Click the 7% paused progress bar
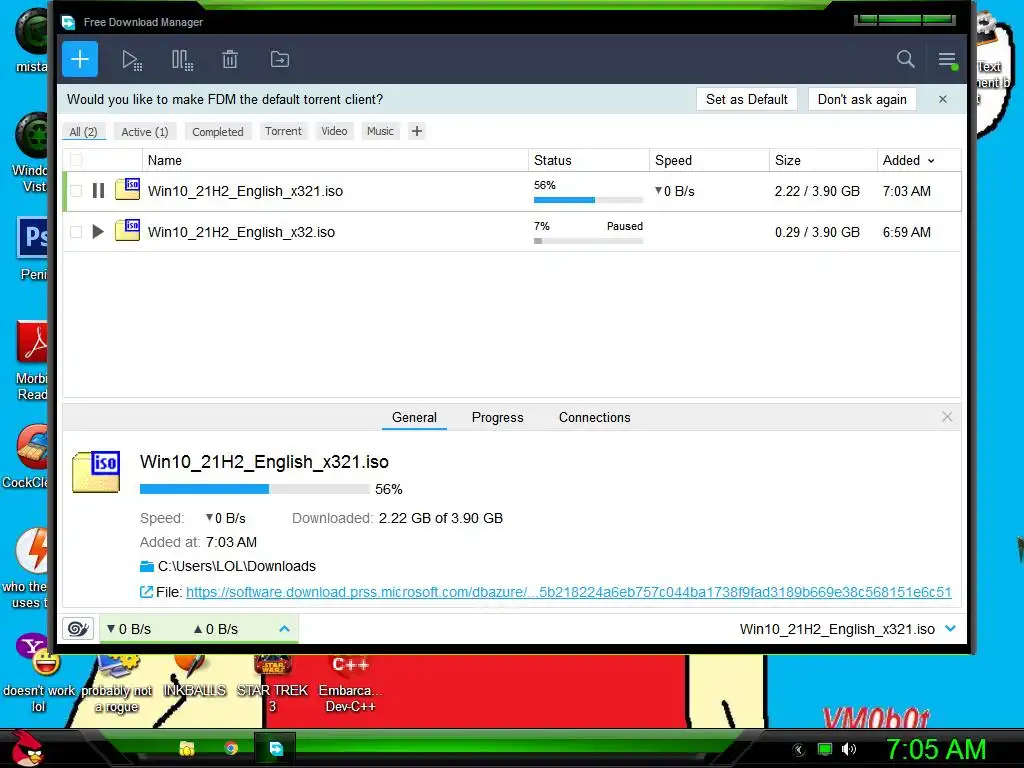The width and height of the screenshot is (1024, 768). click(x=588, y=241)
